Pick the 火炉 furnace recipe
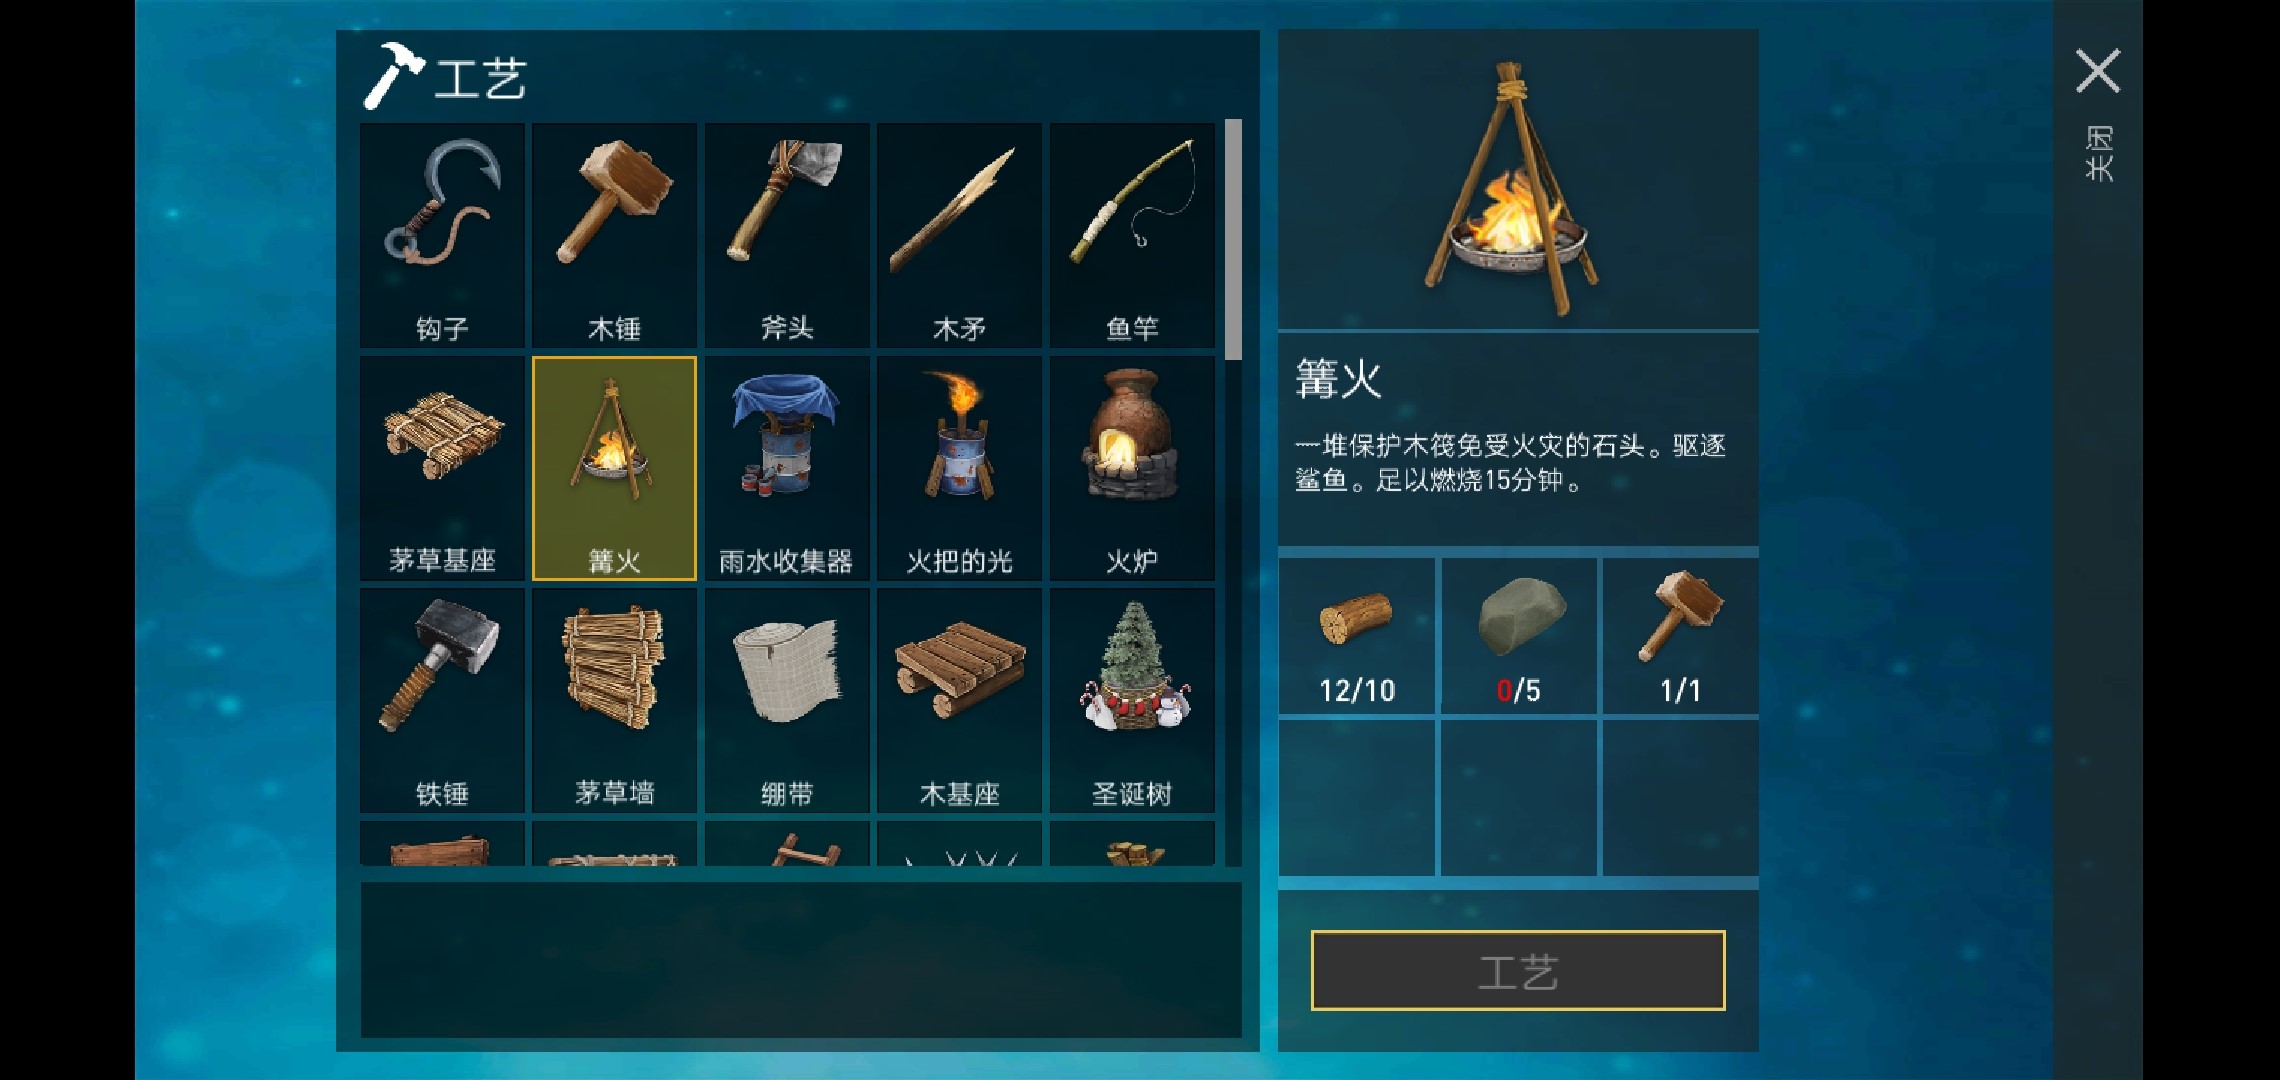Screen dimensions: 2280x1080 (x=1132, y=468)
